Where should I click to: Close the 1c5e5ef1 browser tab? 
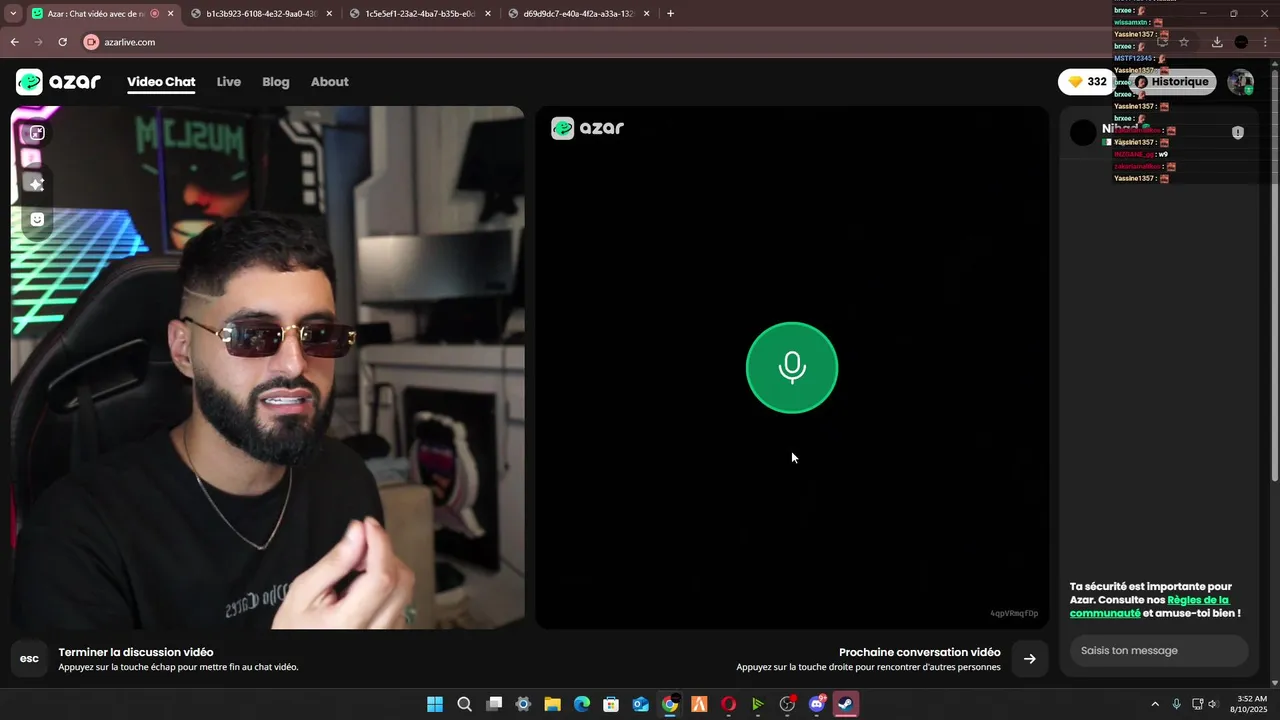click(488, 14)
